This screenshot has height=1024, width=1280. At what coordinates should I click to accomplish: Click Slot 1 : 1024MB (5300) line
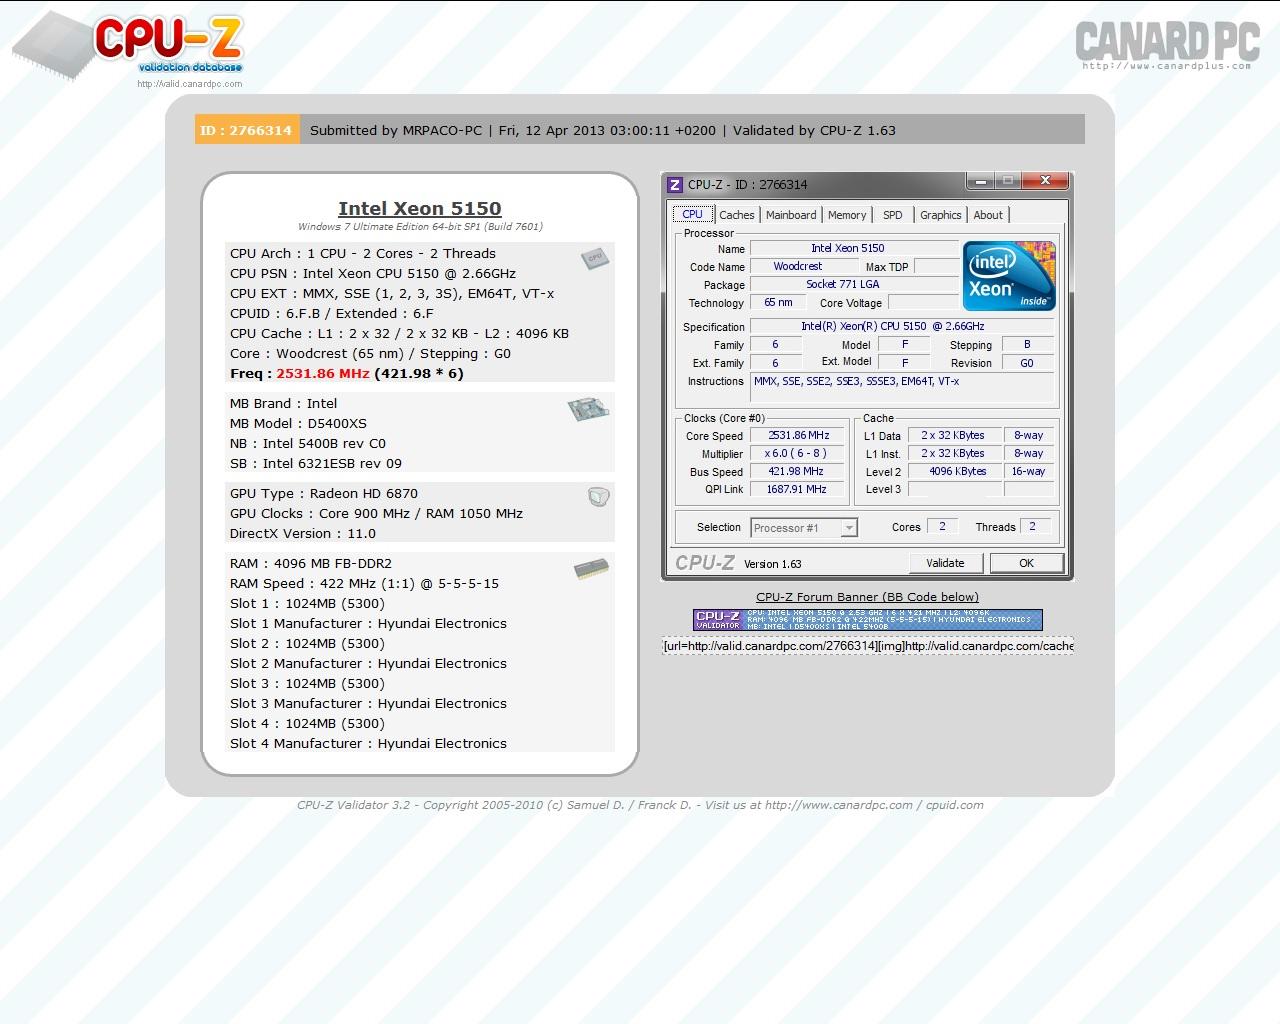(x=307, y=603)
